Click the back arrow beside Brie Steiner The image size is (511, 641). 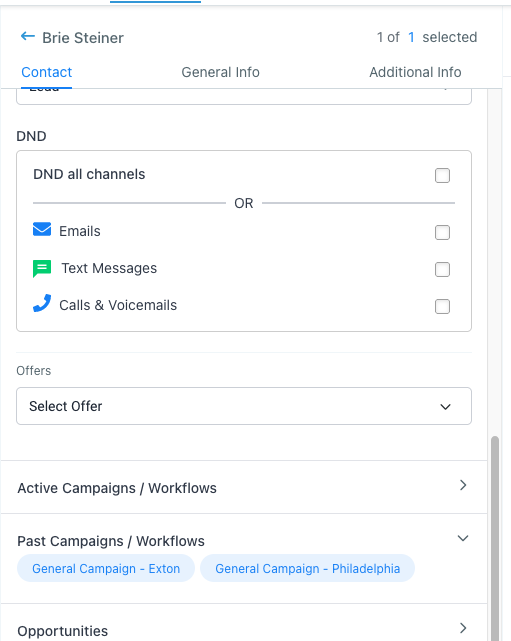tap(28, 36)
